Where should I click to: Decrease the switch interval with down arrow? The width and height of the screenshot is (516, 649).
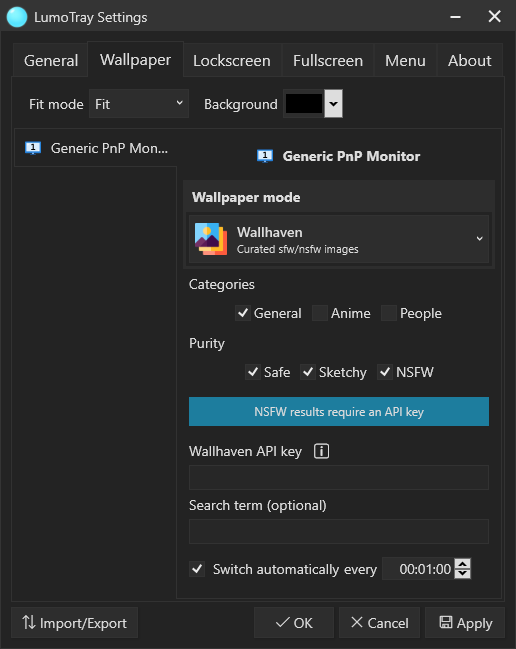[462, 574]
